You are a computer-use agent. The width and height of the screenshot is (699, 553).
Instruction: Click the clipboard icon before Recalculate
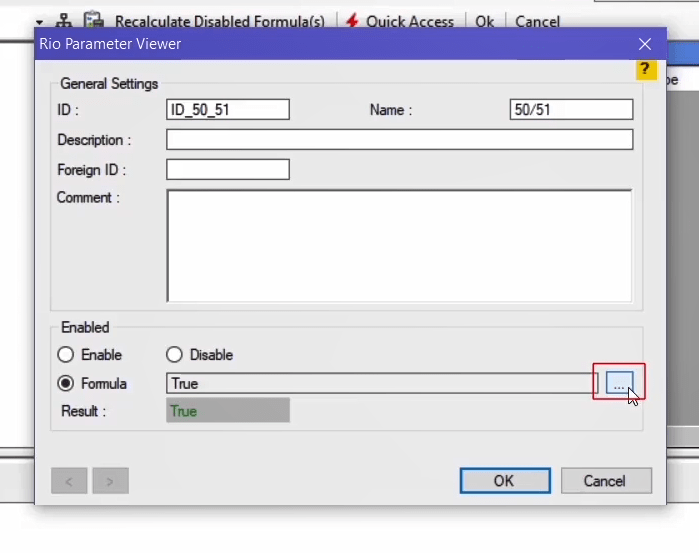94,20
